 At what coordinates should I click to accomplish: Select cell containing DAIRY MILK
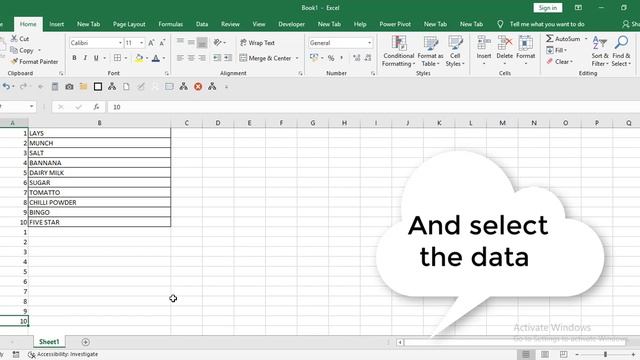click(x=100, y=173)
